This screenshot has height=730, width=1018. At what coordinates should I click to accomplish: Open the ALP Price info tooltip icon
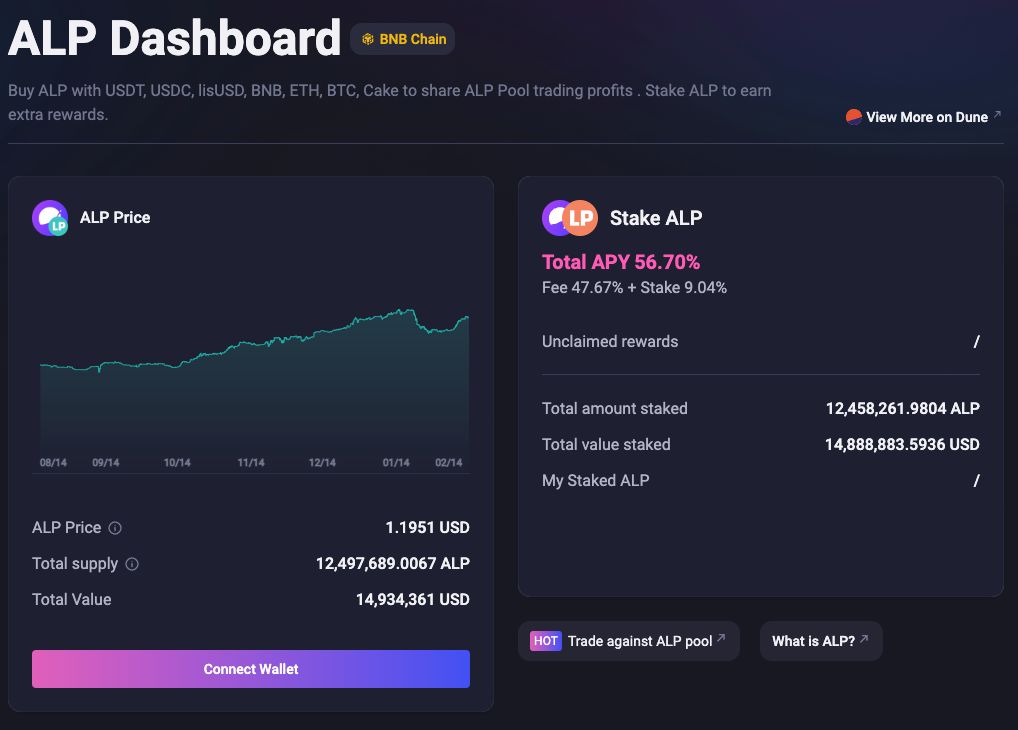(113, 528)
